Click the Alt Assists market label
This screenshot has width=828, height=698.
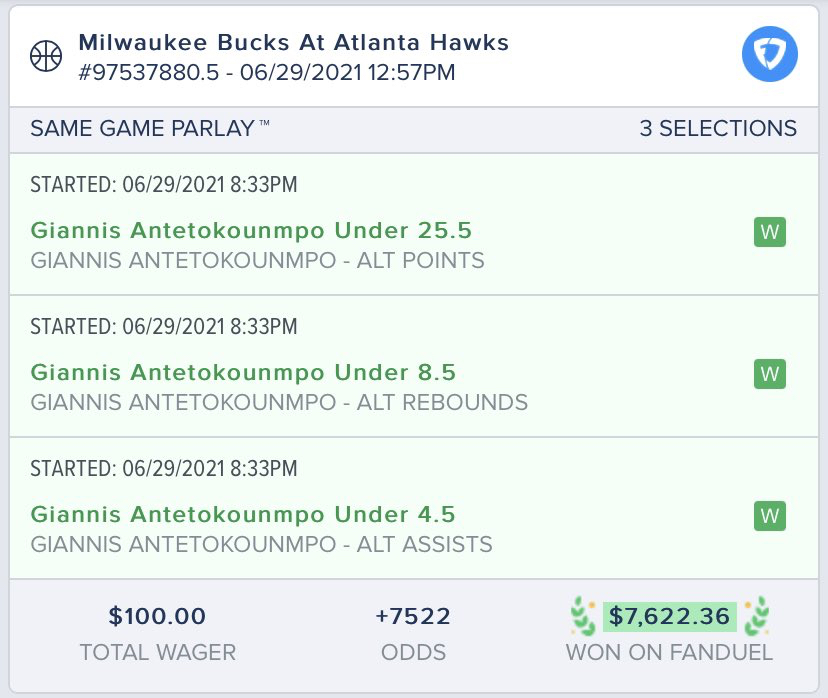(x=261, y=545)
